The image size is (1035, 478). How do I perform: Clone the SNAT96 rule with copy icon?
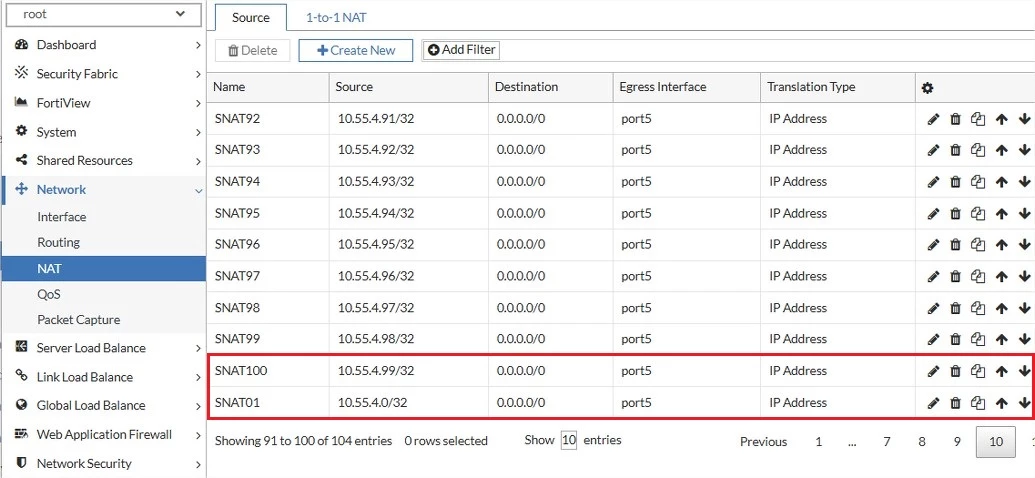click(x=978, y=244)
